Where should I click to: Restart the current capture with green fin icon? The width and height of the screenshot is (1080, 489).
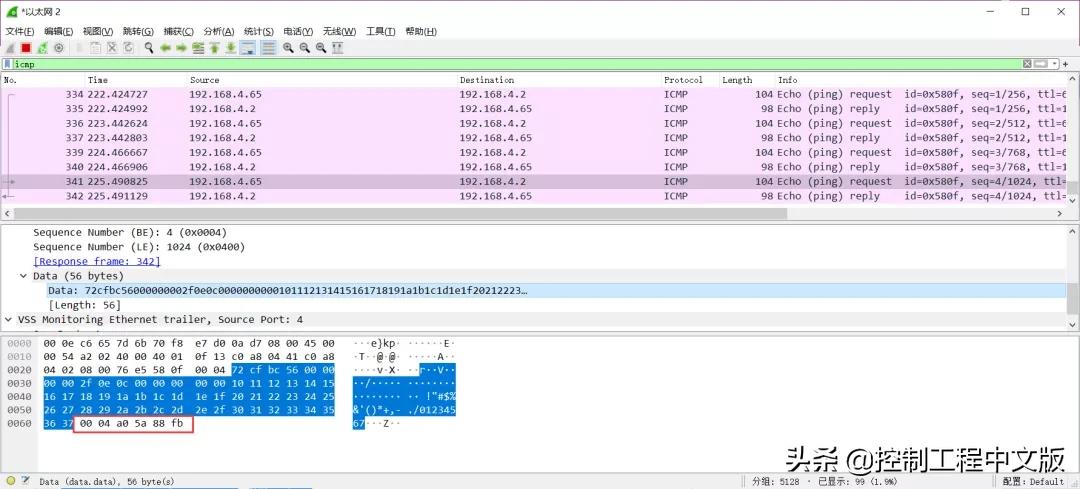click(42, 47)
